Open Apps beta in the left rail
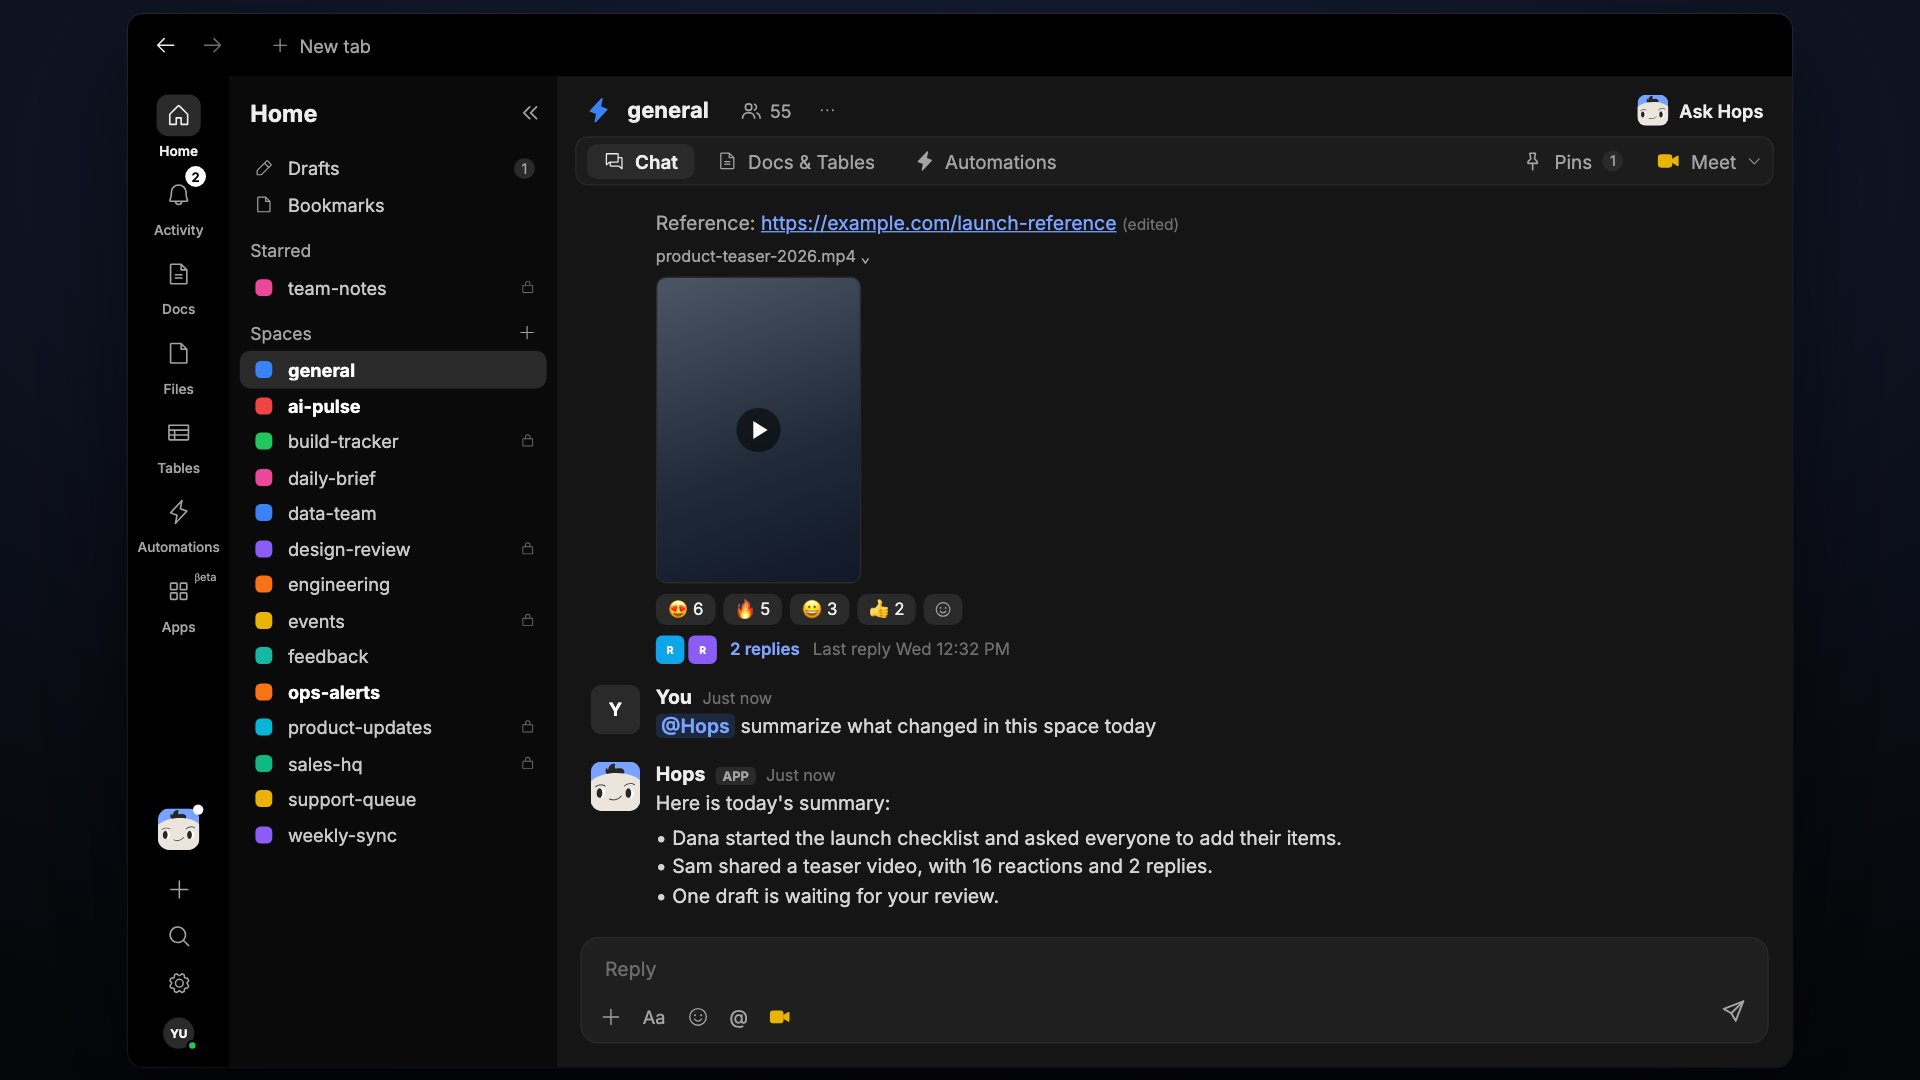The width and height of the screenshot is (1920, 1080). tap(178, 605)
